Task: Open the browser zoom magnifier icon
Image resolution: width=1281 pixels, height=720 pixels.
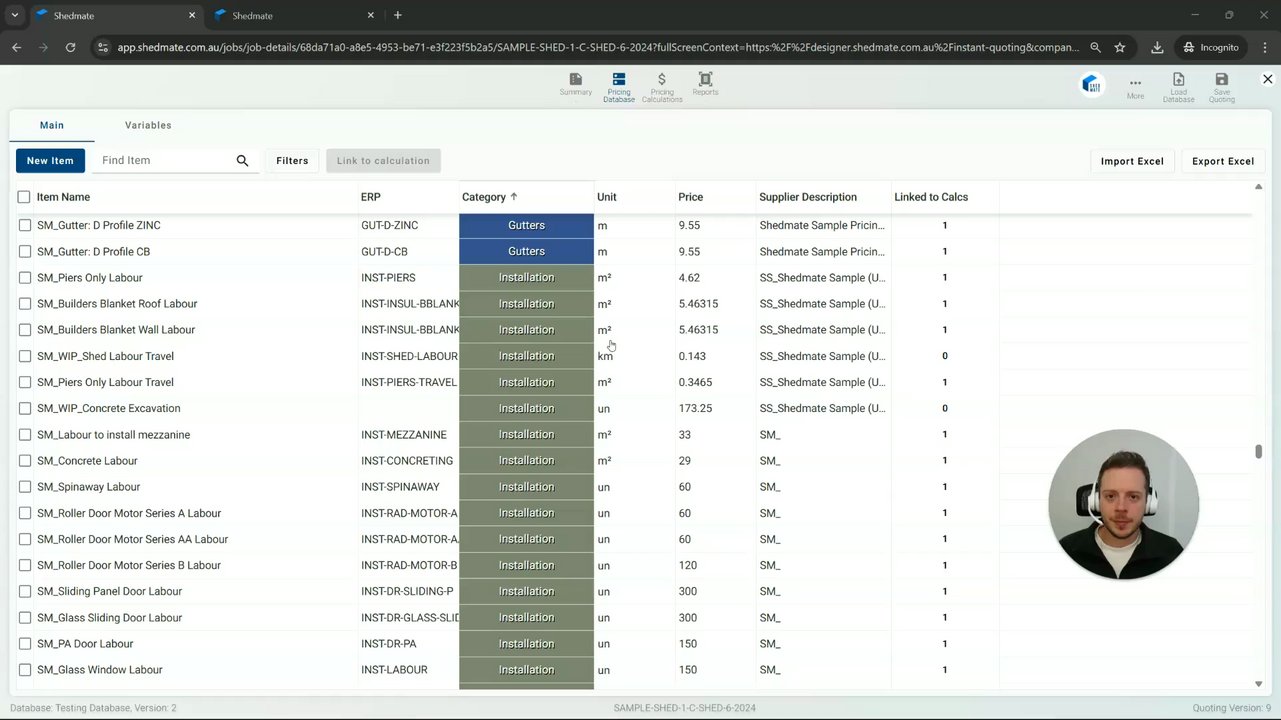Action: coord(1095,47)
